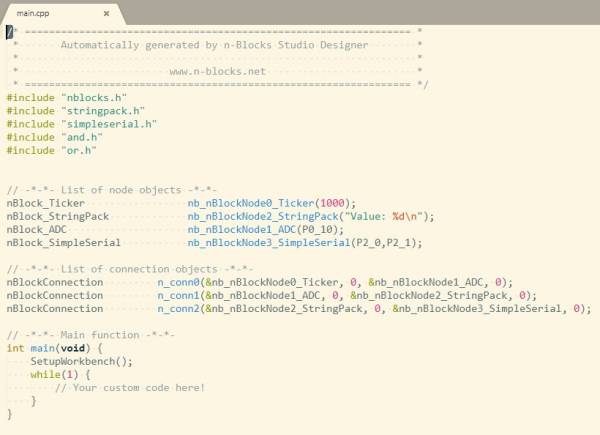Click the while(1) statement
The height and width of the screenshot is (435, 600).
pos(60,375)
